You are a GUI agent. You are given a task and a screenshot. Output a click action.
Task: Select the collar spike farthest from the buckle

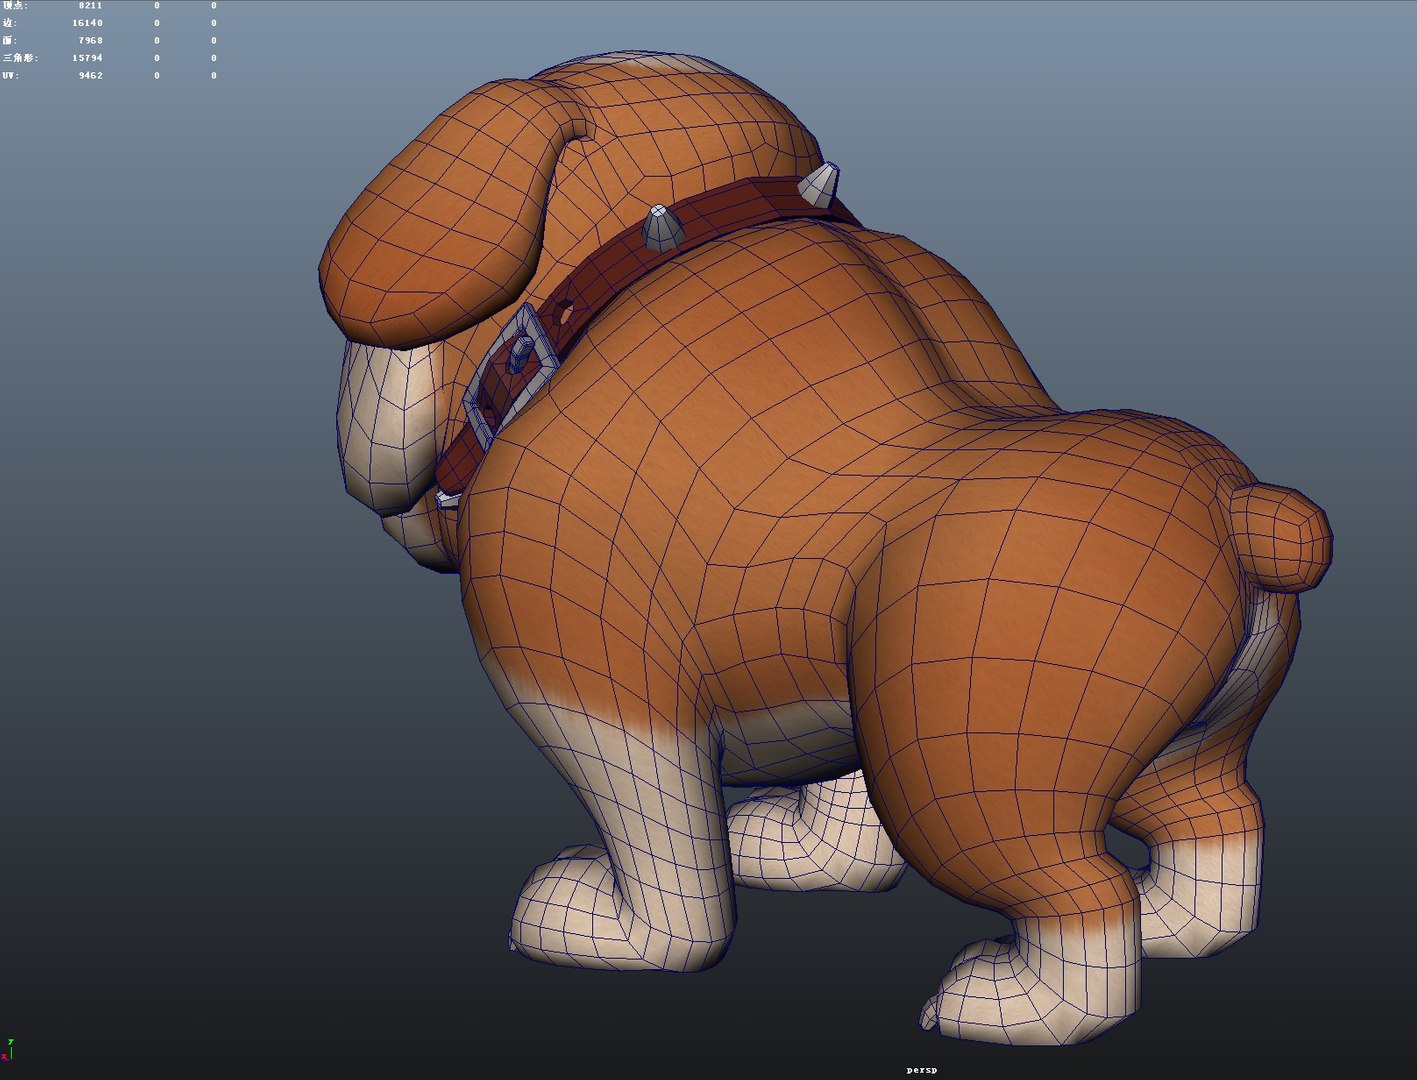pos(820,186)
